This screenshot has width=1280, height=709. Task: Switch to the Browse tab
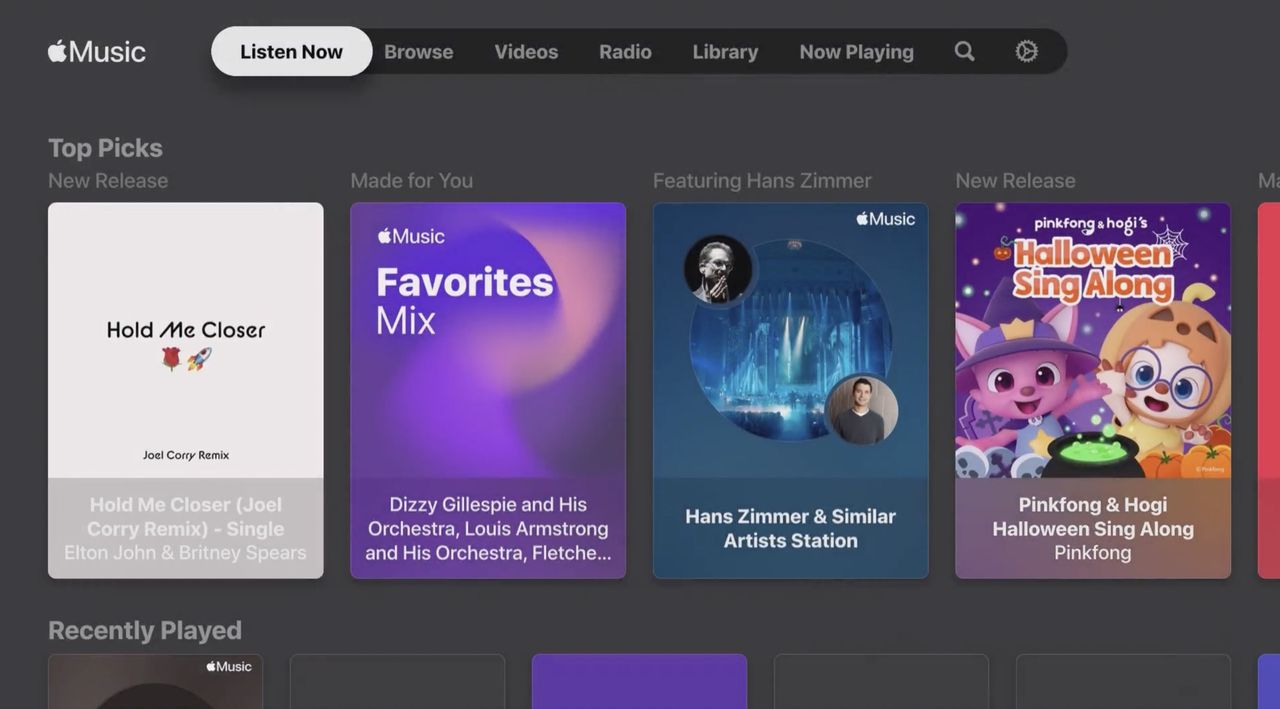click(x=418, y=51)
